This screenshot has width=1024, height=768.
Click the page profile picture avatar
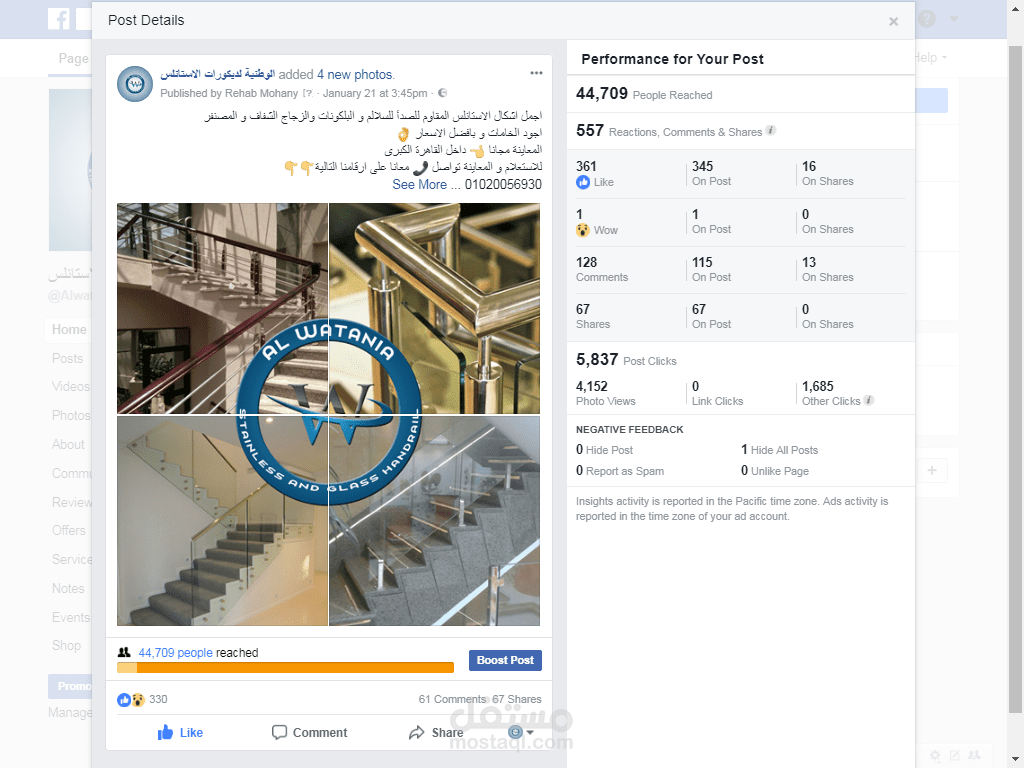coord(135,84)
